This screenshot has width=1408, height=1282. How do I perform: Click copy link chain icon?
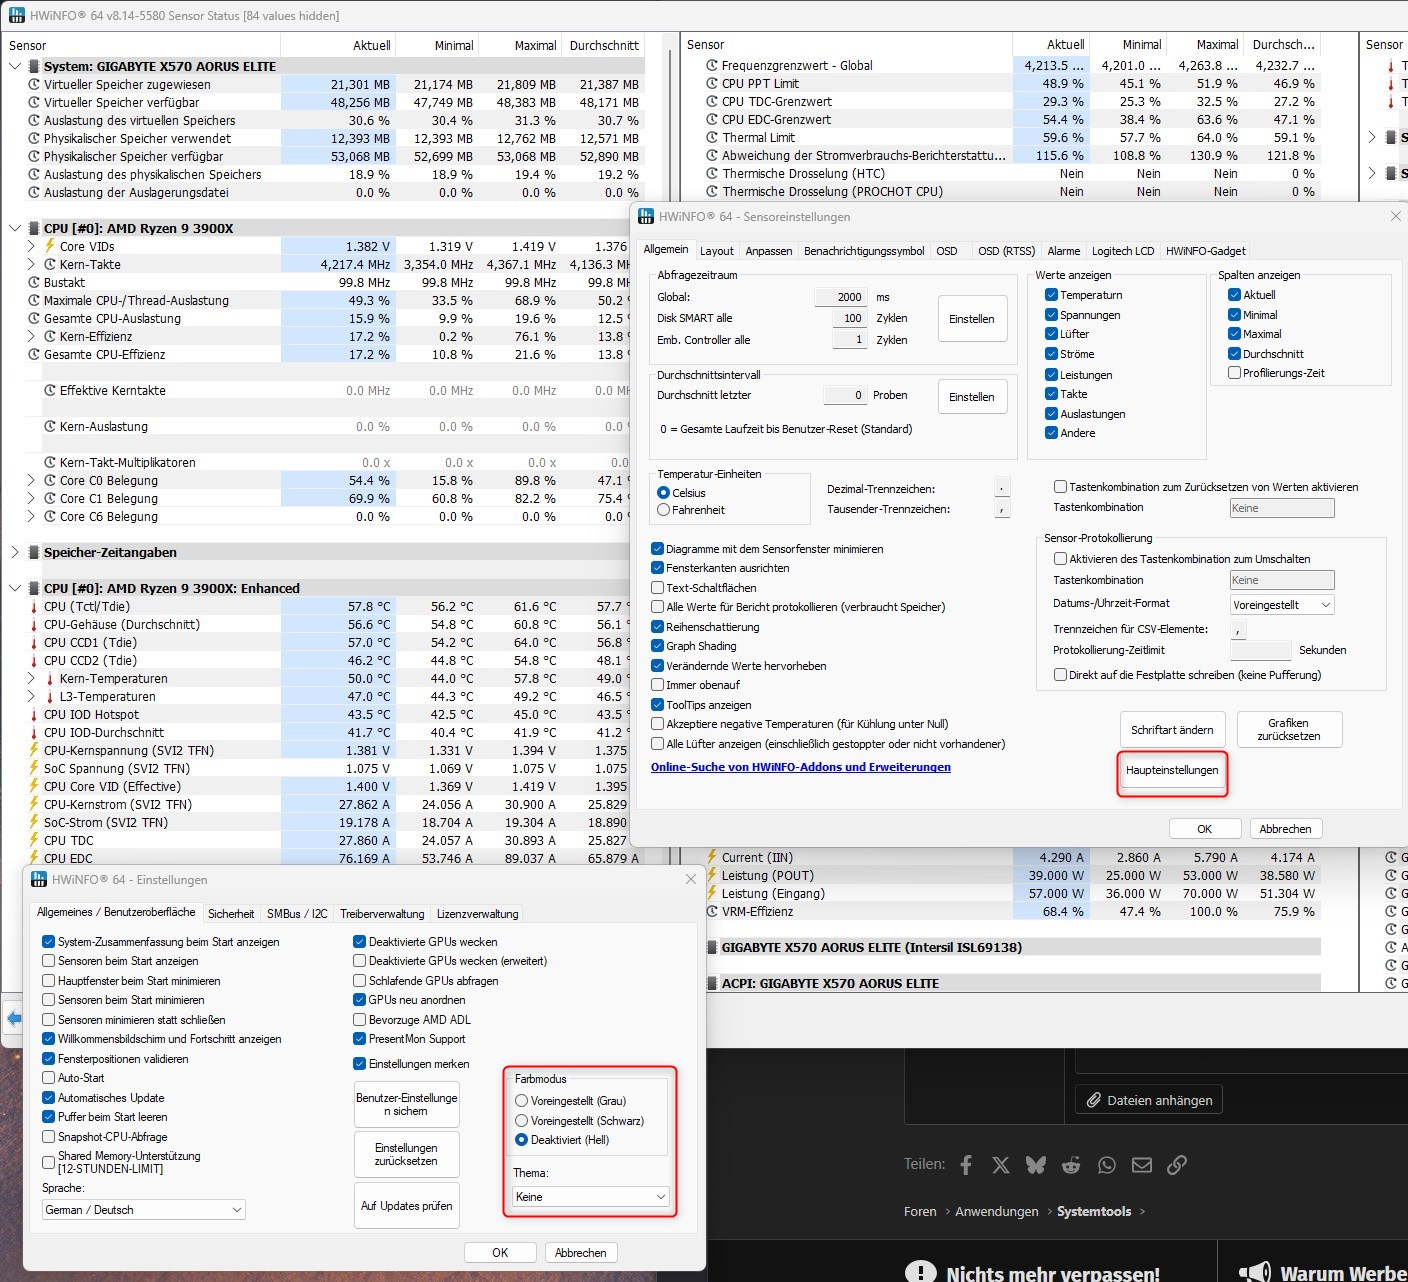[1177, 1165]
